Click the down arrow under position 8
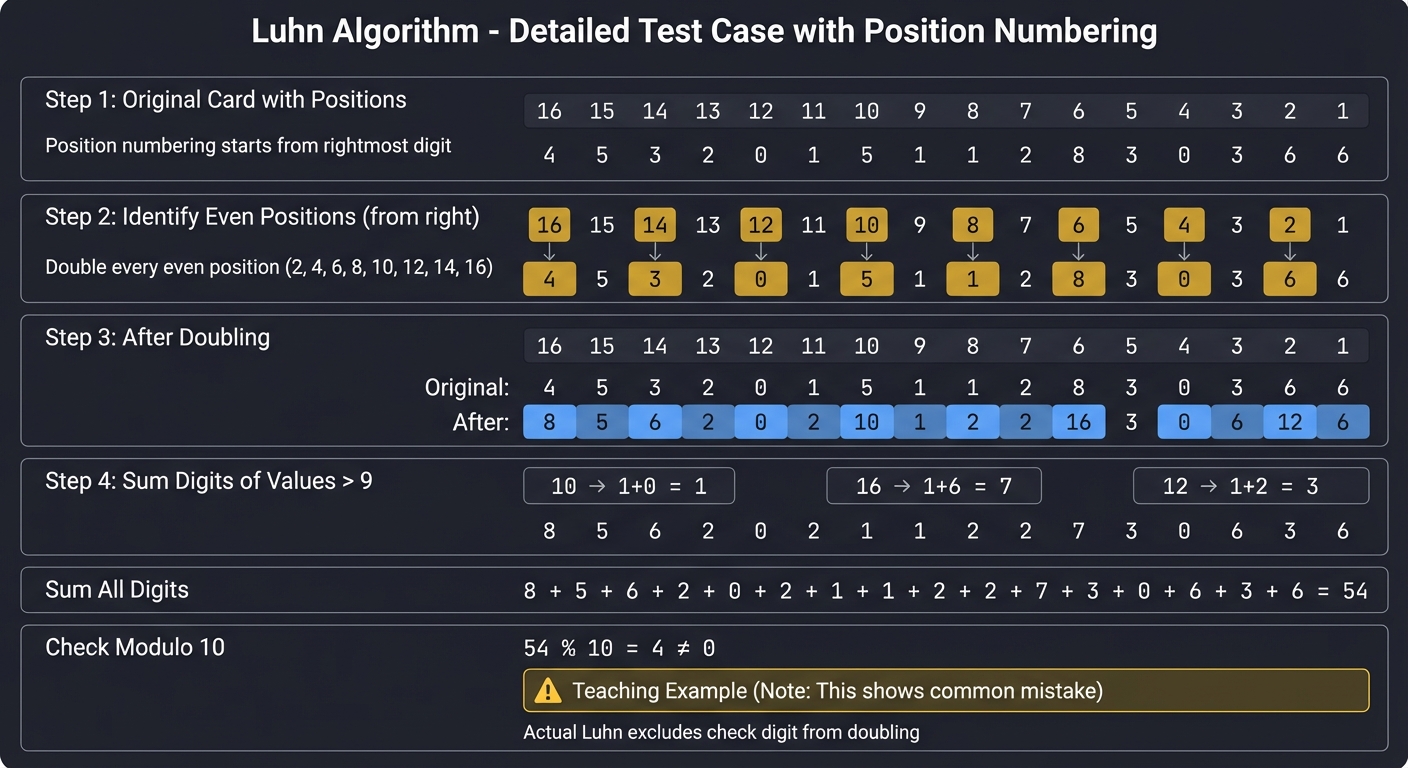The image size is (1408, 768). [x=973, y=251]
